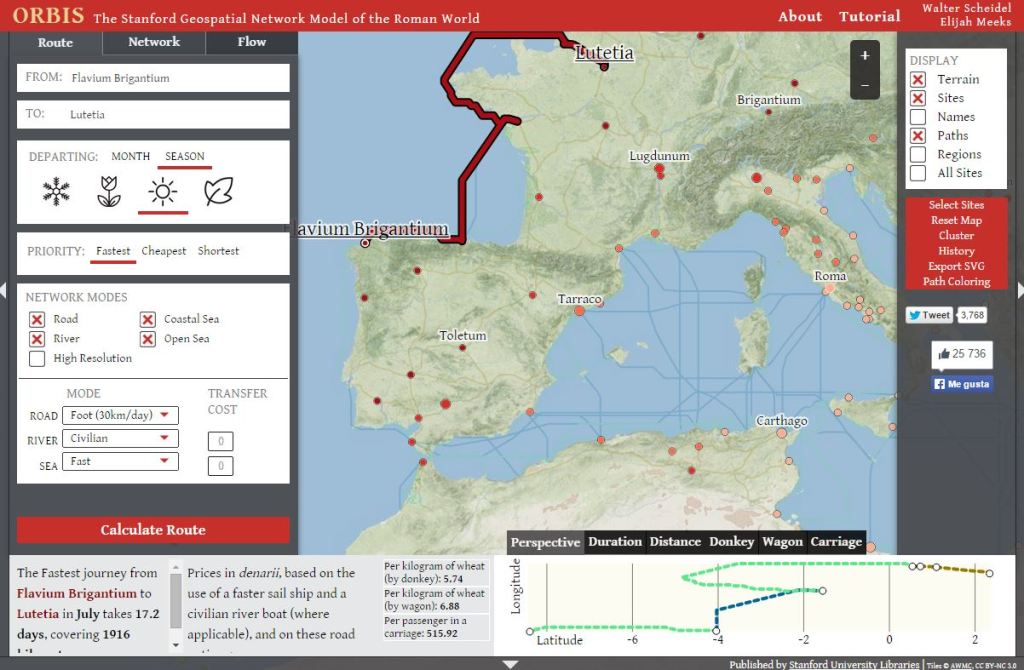Open the Sea speed dropdown
Screen dimensions: 1024x670
[120, 461]
